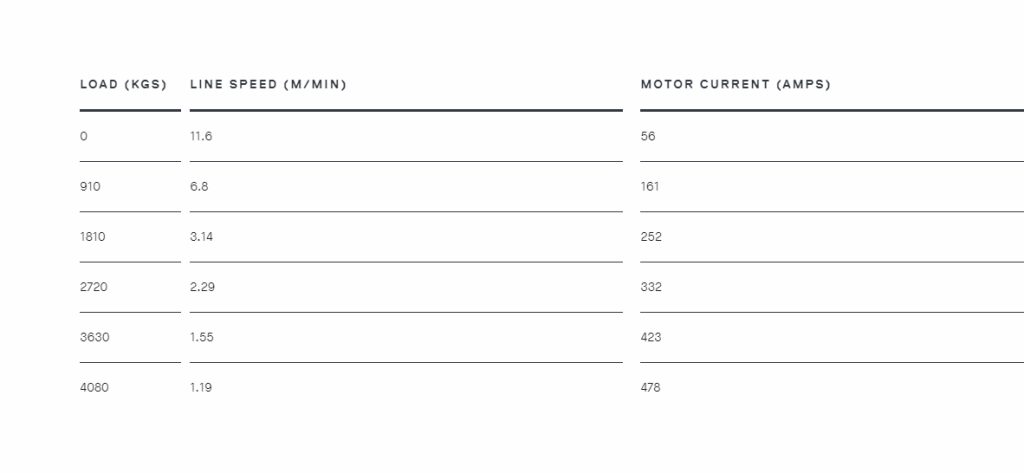Screen dimensions: 1024x473
Task: Click the motor current 161 value
Action: (x=650, y=187)
